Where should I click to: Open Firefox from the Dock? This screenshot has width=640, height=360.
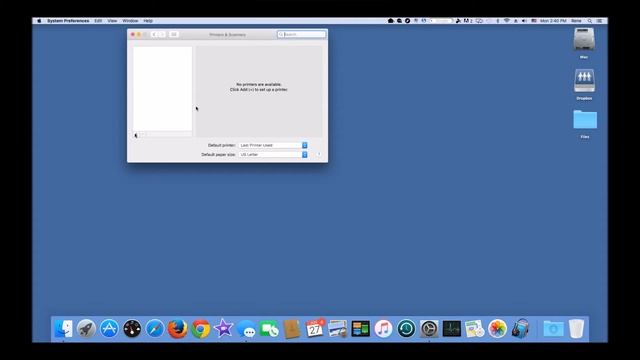point(178,329)
